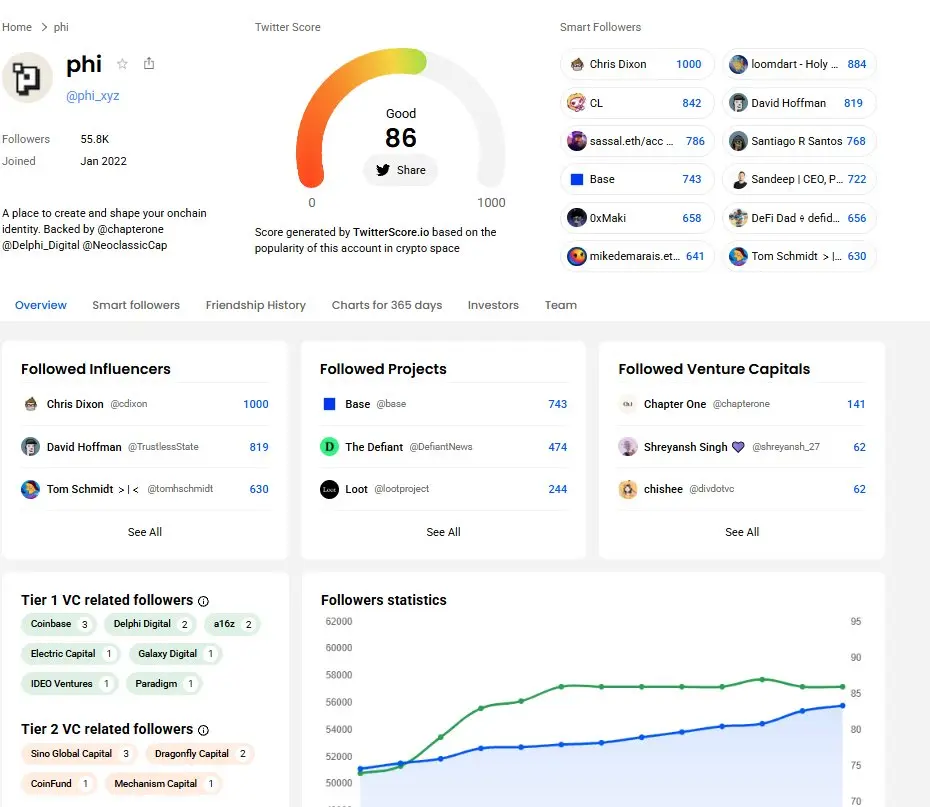The width and height of the screenshot is (930, 807).
Task: Click Santiago R Santos avatar in Smart Followers
Action: (x=738, y=141)
